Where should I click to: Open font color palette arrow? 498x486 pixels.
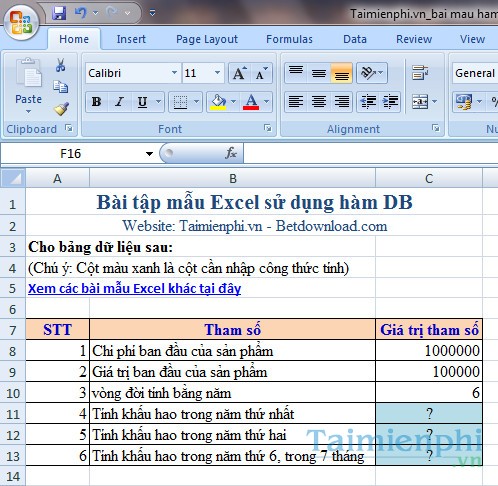pyautogui.click(x=266, y=102)
